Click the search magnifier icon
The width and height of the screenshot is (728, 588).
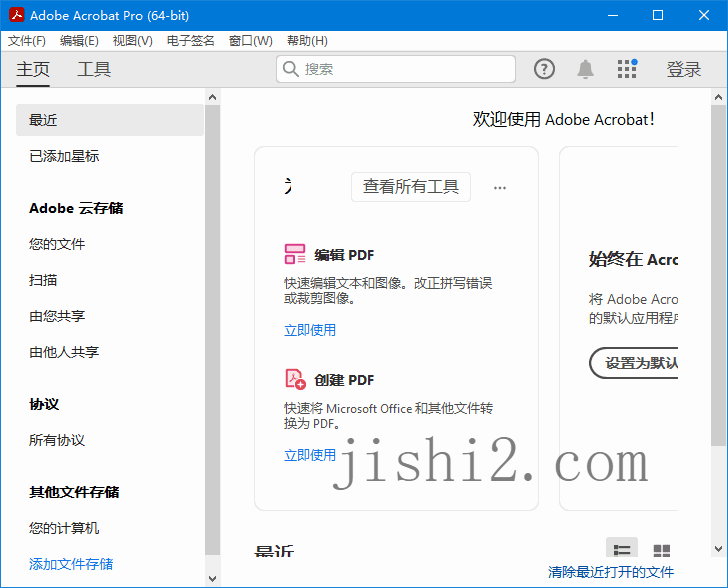pos(291,69)
